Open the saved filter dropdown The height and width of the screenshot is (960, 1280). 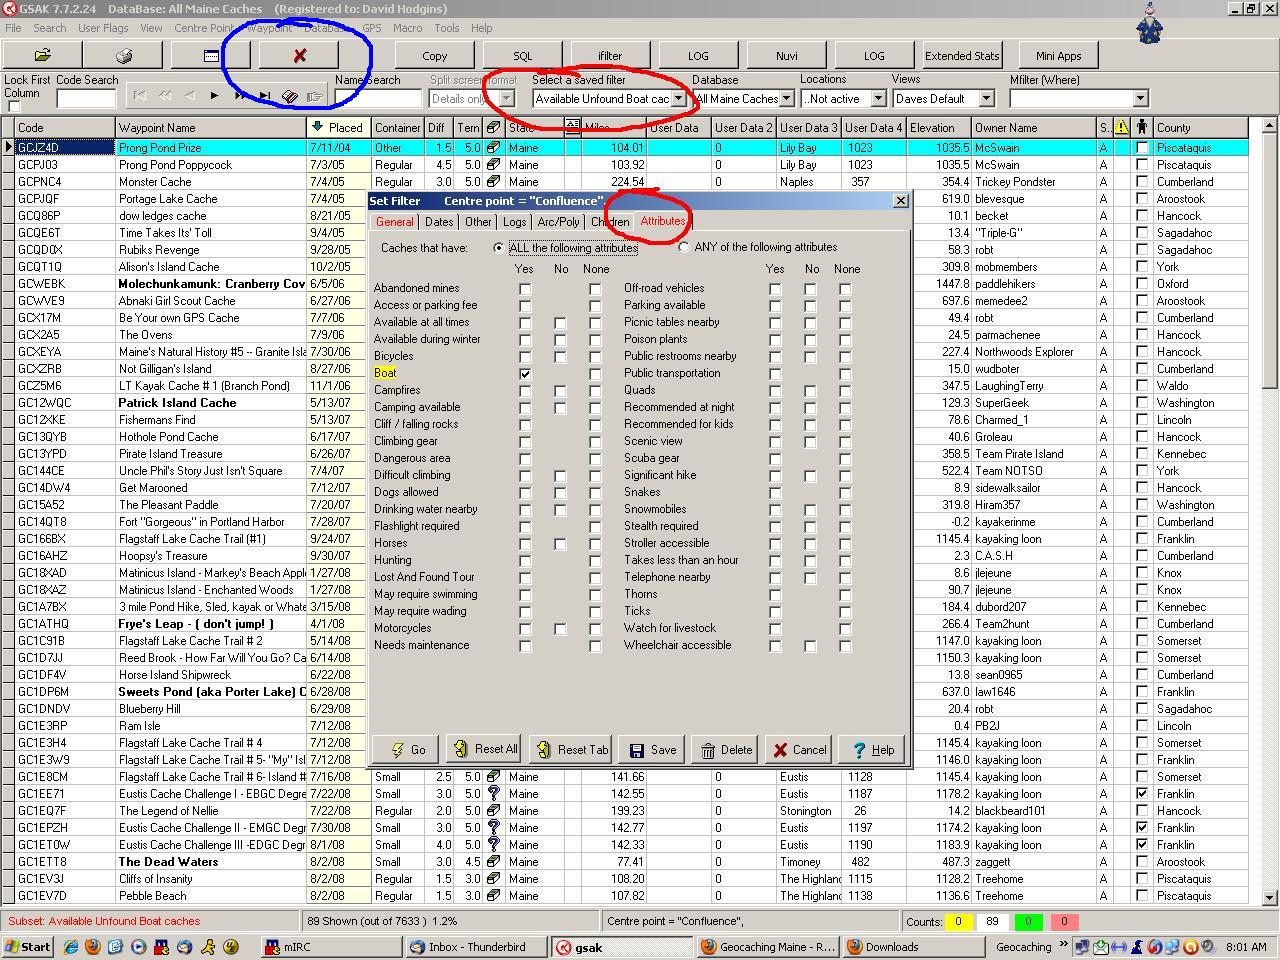pyautogui.click(x=679, y=99)
